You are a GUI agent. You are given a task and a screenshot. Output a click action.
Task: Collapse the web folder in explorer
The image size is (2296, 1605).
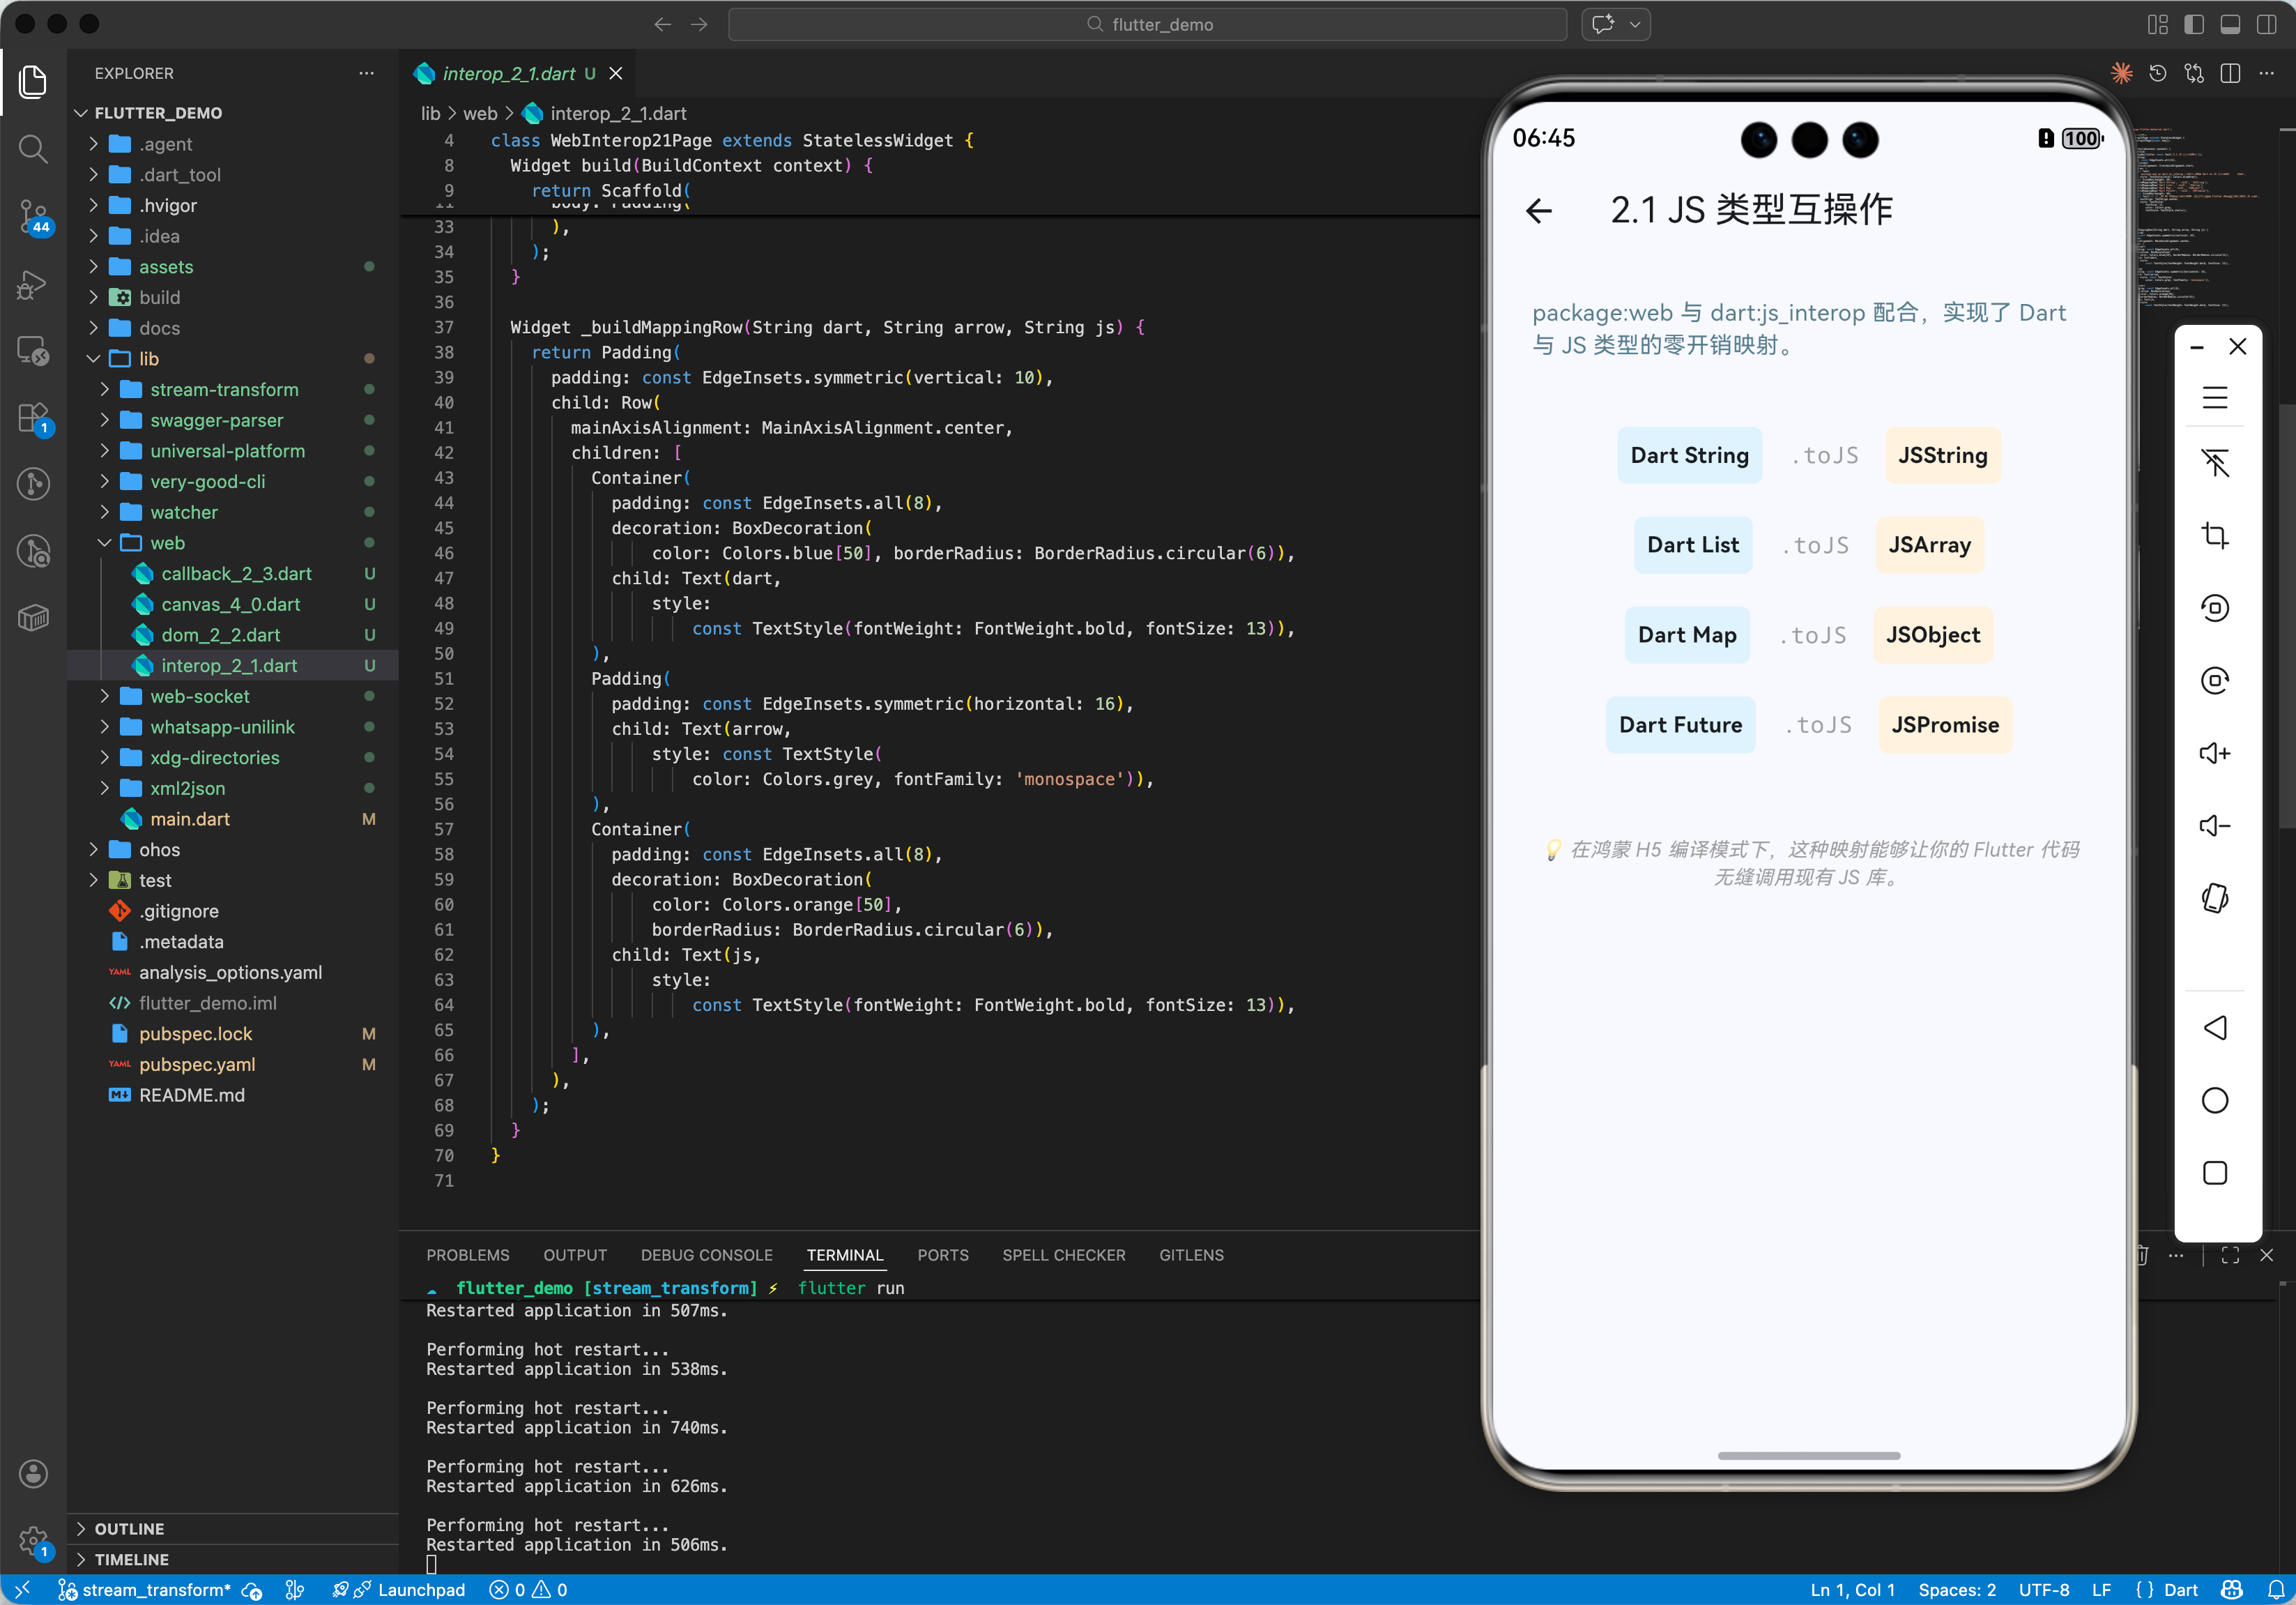(x=167, y=543)
